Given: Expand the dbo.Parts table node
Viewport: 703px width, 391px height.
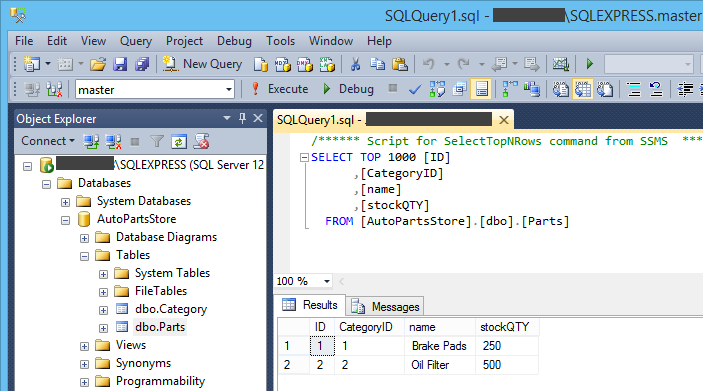Looking at the screenshot, I should coord(103,328).
